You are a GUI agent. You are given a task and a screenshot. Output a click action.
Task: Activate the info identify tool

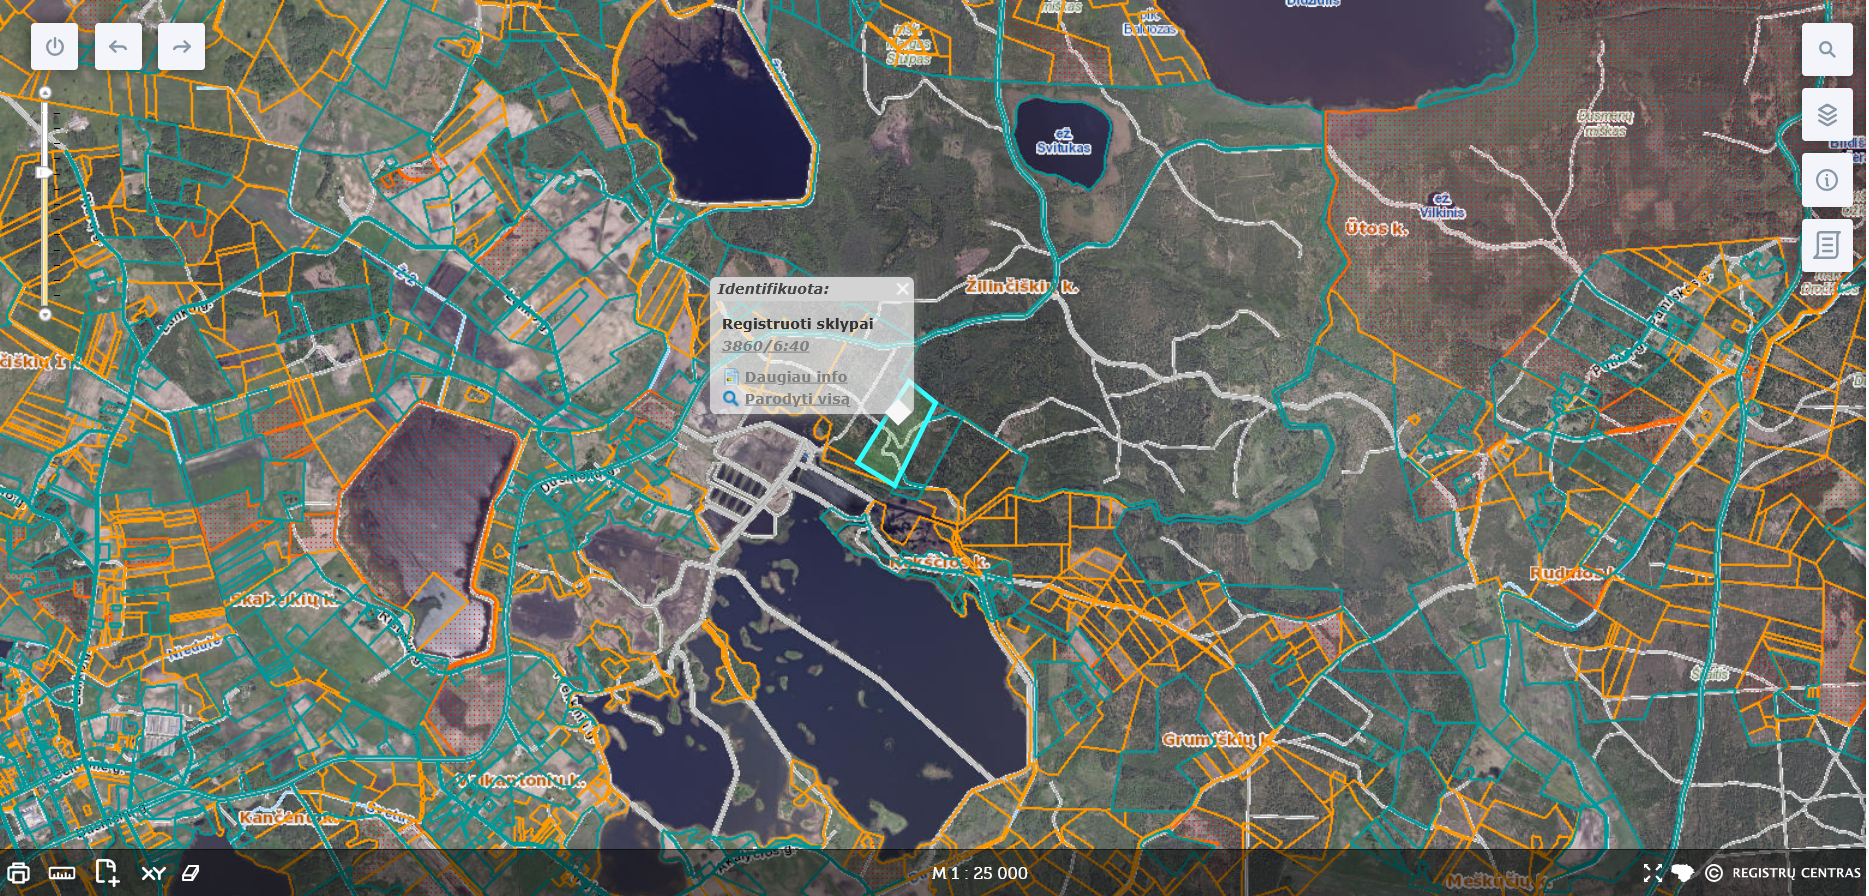coord(1826,180)
